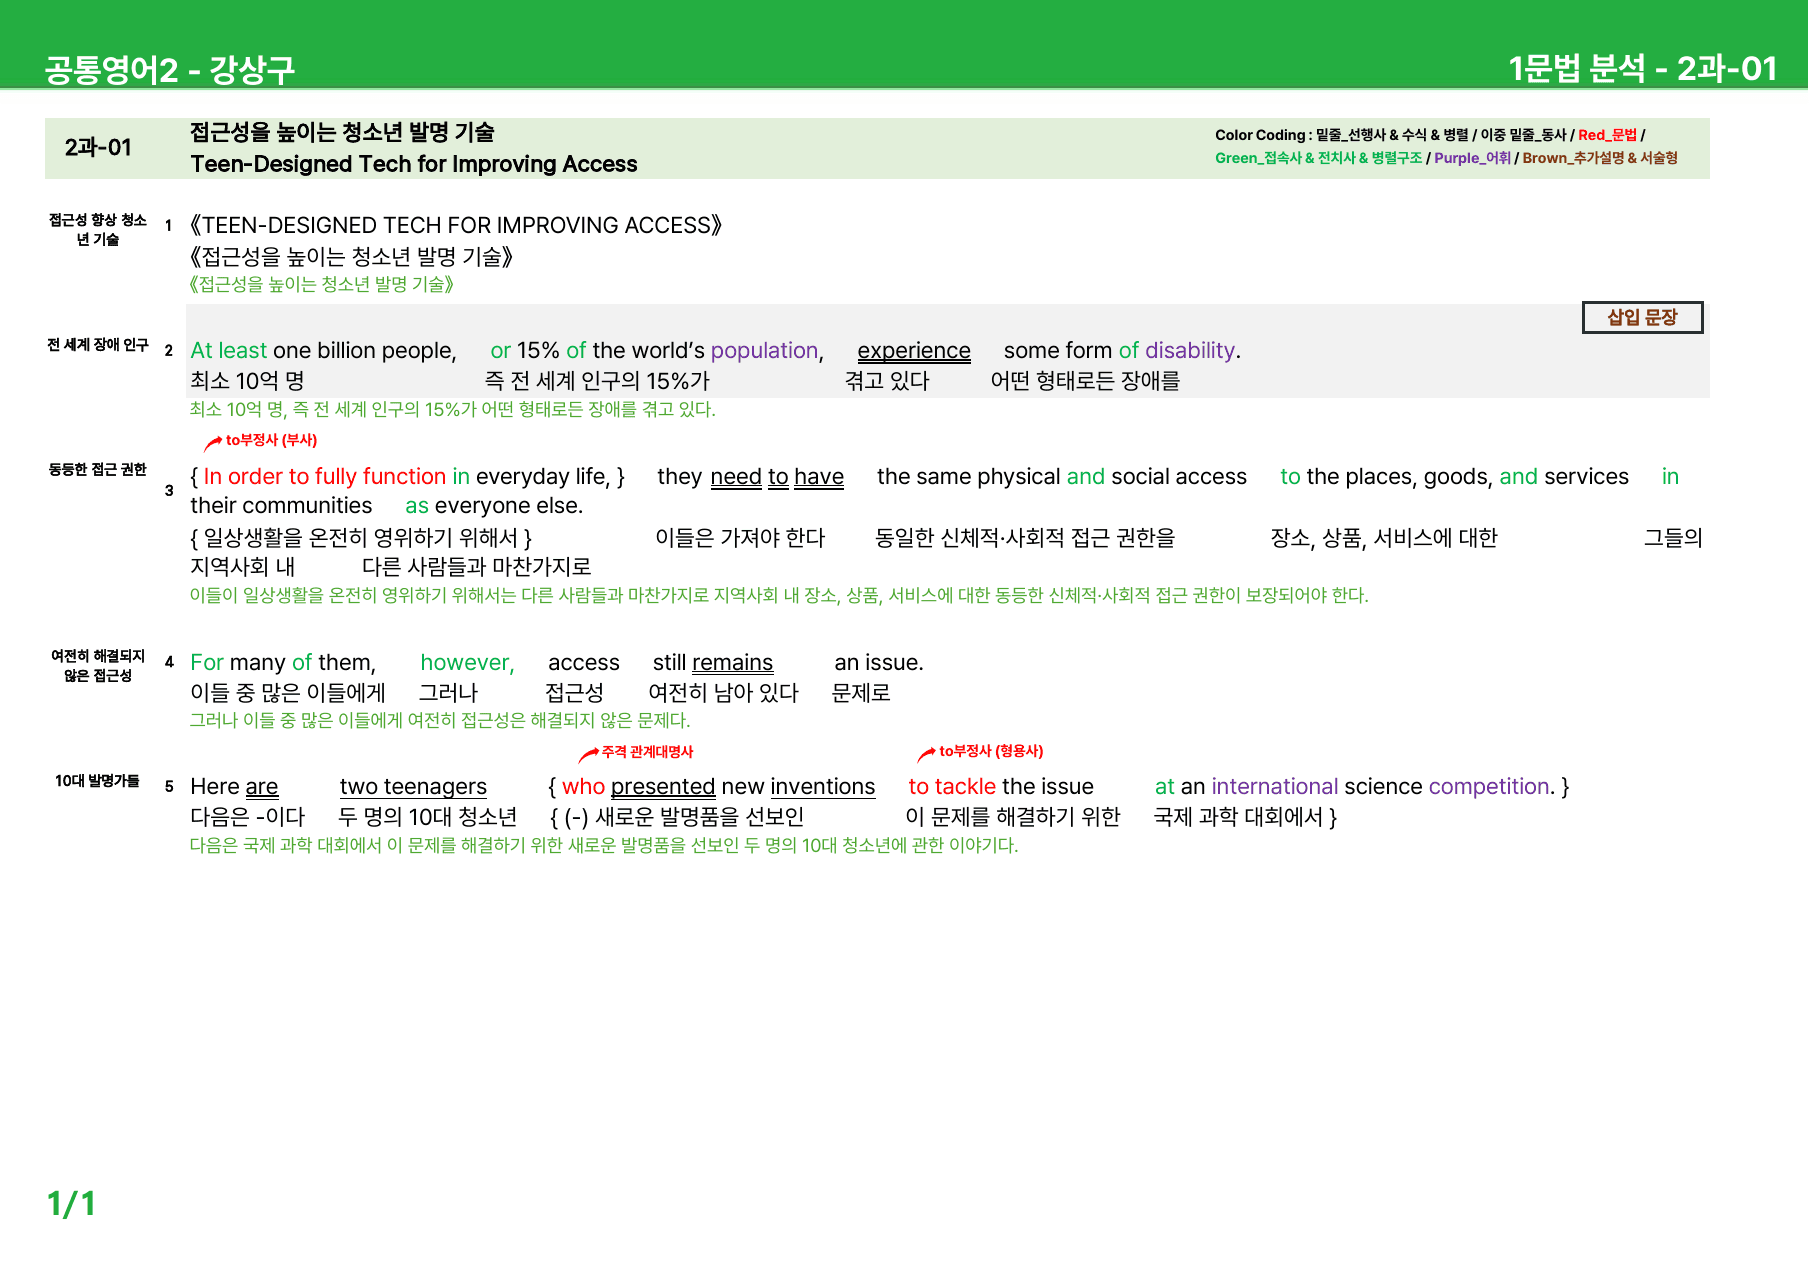Click the Purple_어휘 legend entry
The width and height of the screenshot is (1809, 1278).
click(x=1472, y=158)
